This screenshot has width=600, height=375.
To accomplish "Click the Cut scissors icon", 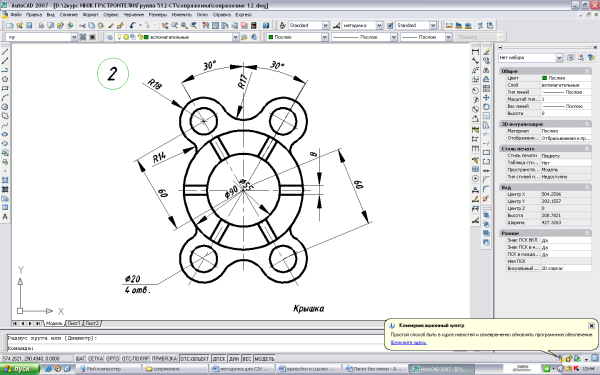I will 82,25.
